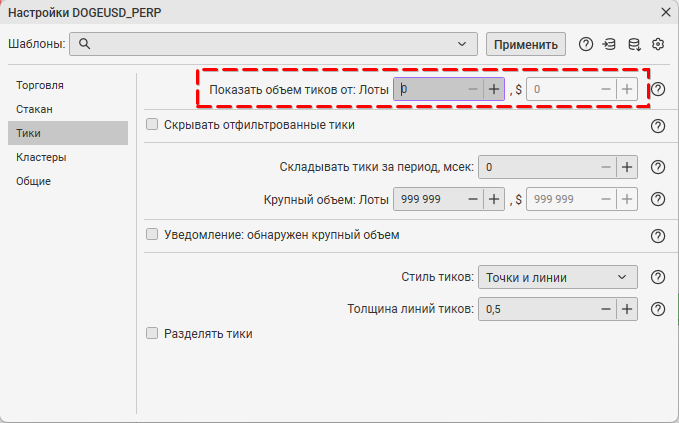Click the import template database icon

610,44
